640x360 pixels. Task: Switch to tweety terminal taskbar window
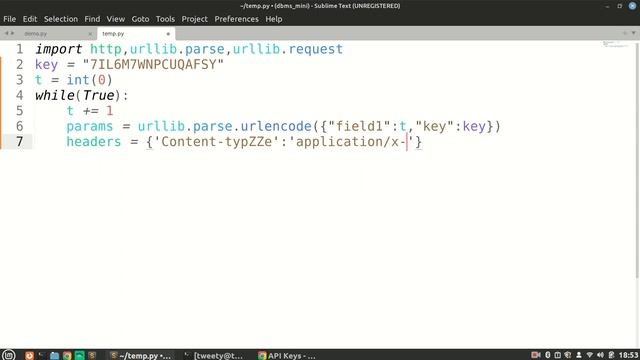point(213,356)
